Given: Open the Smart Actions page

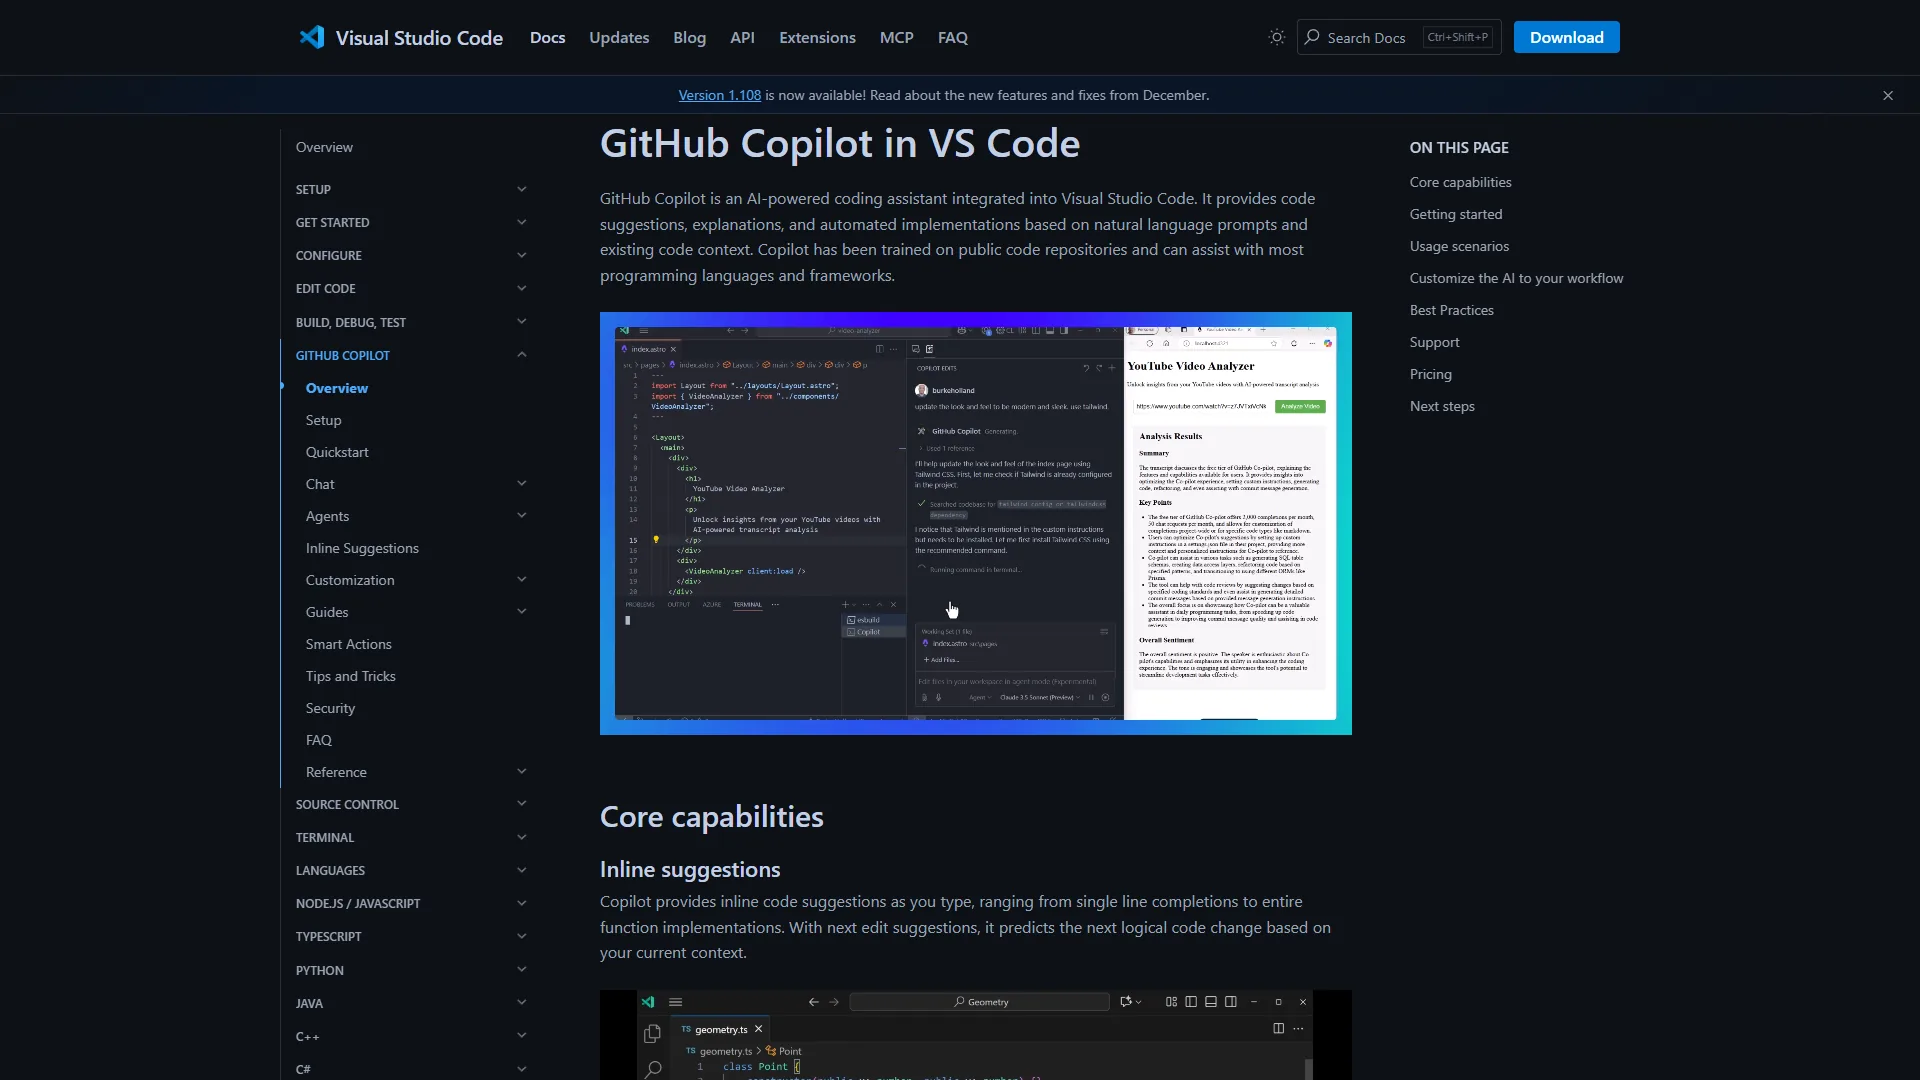Looking at the screenshot, I should pyautogui.click(x=348, y=644).
